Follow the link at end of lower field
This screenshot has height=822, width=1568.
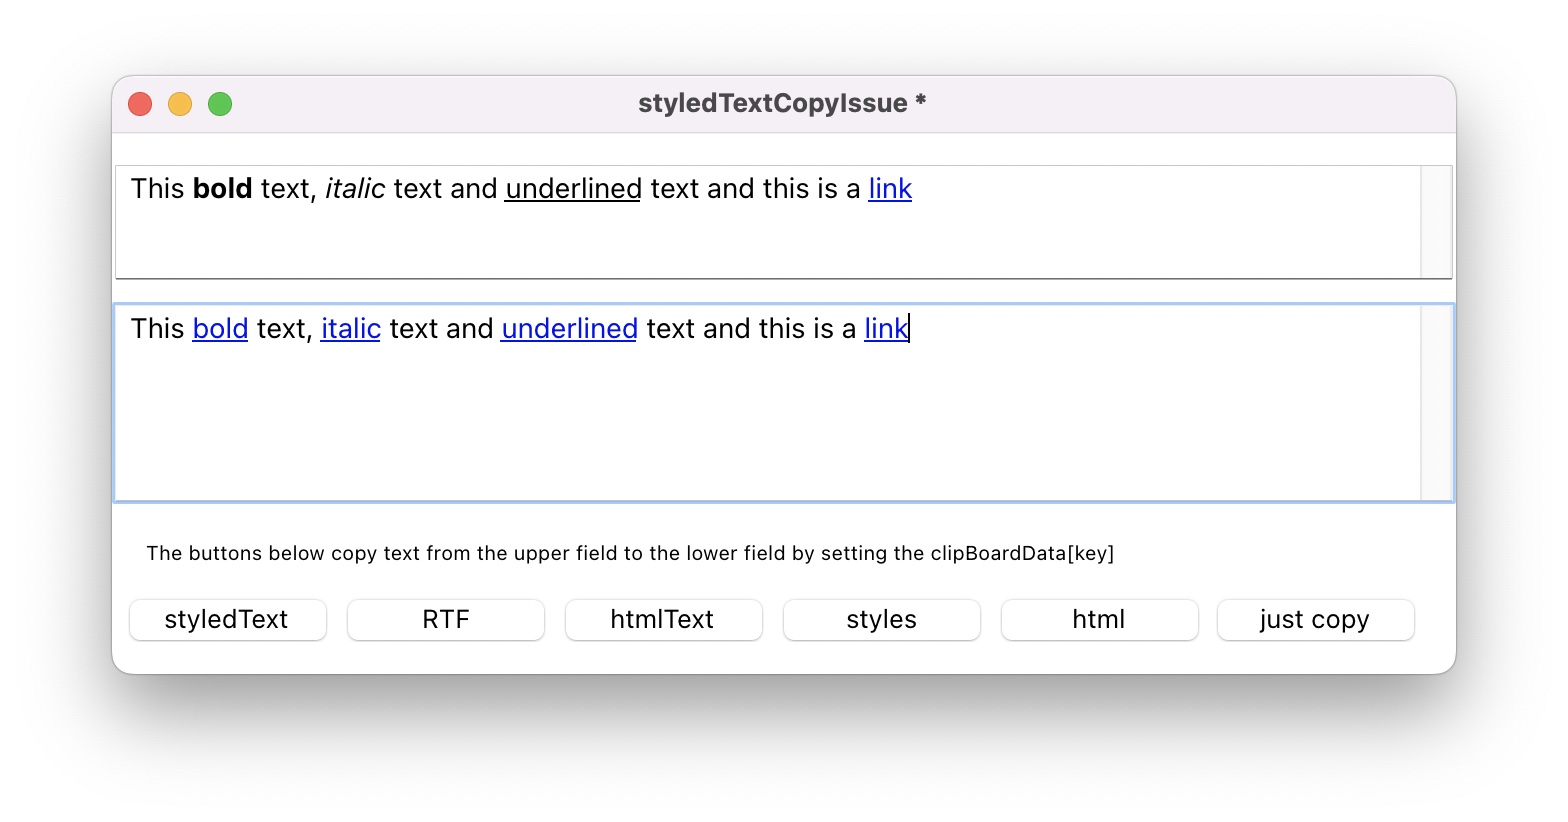tap(885, 329)
